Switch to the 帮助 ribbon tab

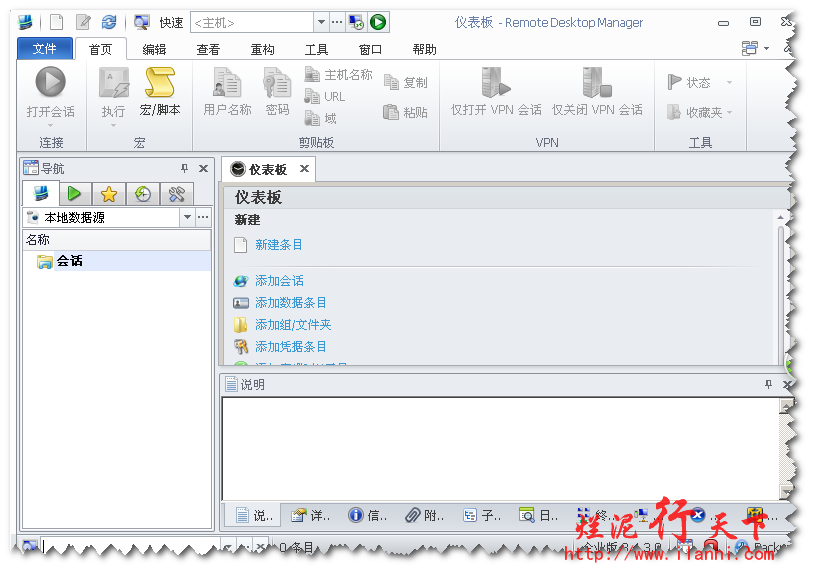pyautogui.click(x=424, y=49)
